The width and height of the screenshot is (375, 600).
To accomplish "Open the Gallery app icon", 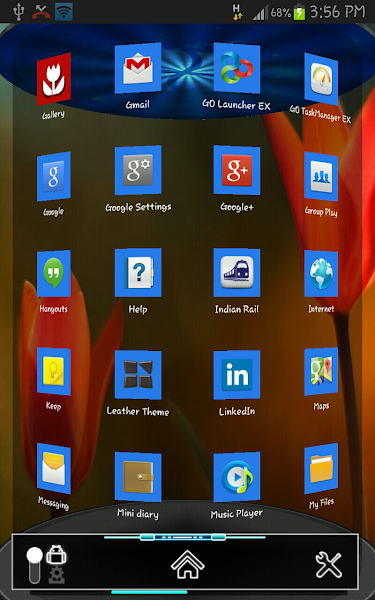I will tap(54, 79).
